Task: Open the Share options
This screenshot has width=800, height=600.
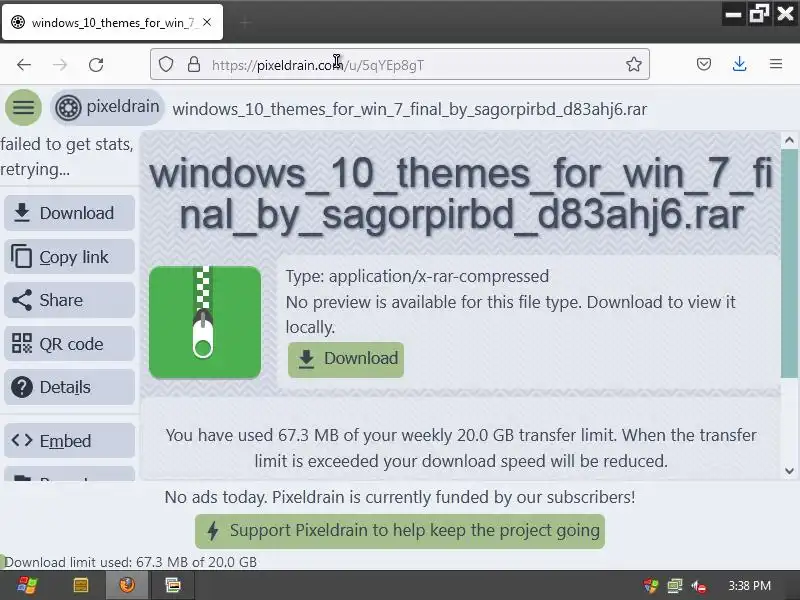Action: tap(69, 300)
